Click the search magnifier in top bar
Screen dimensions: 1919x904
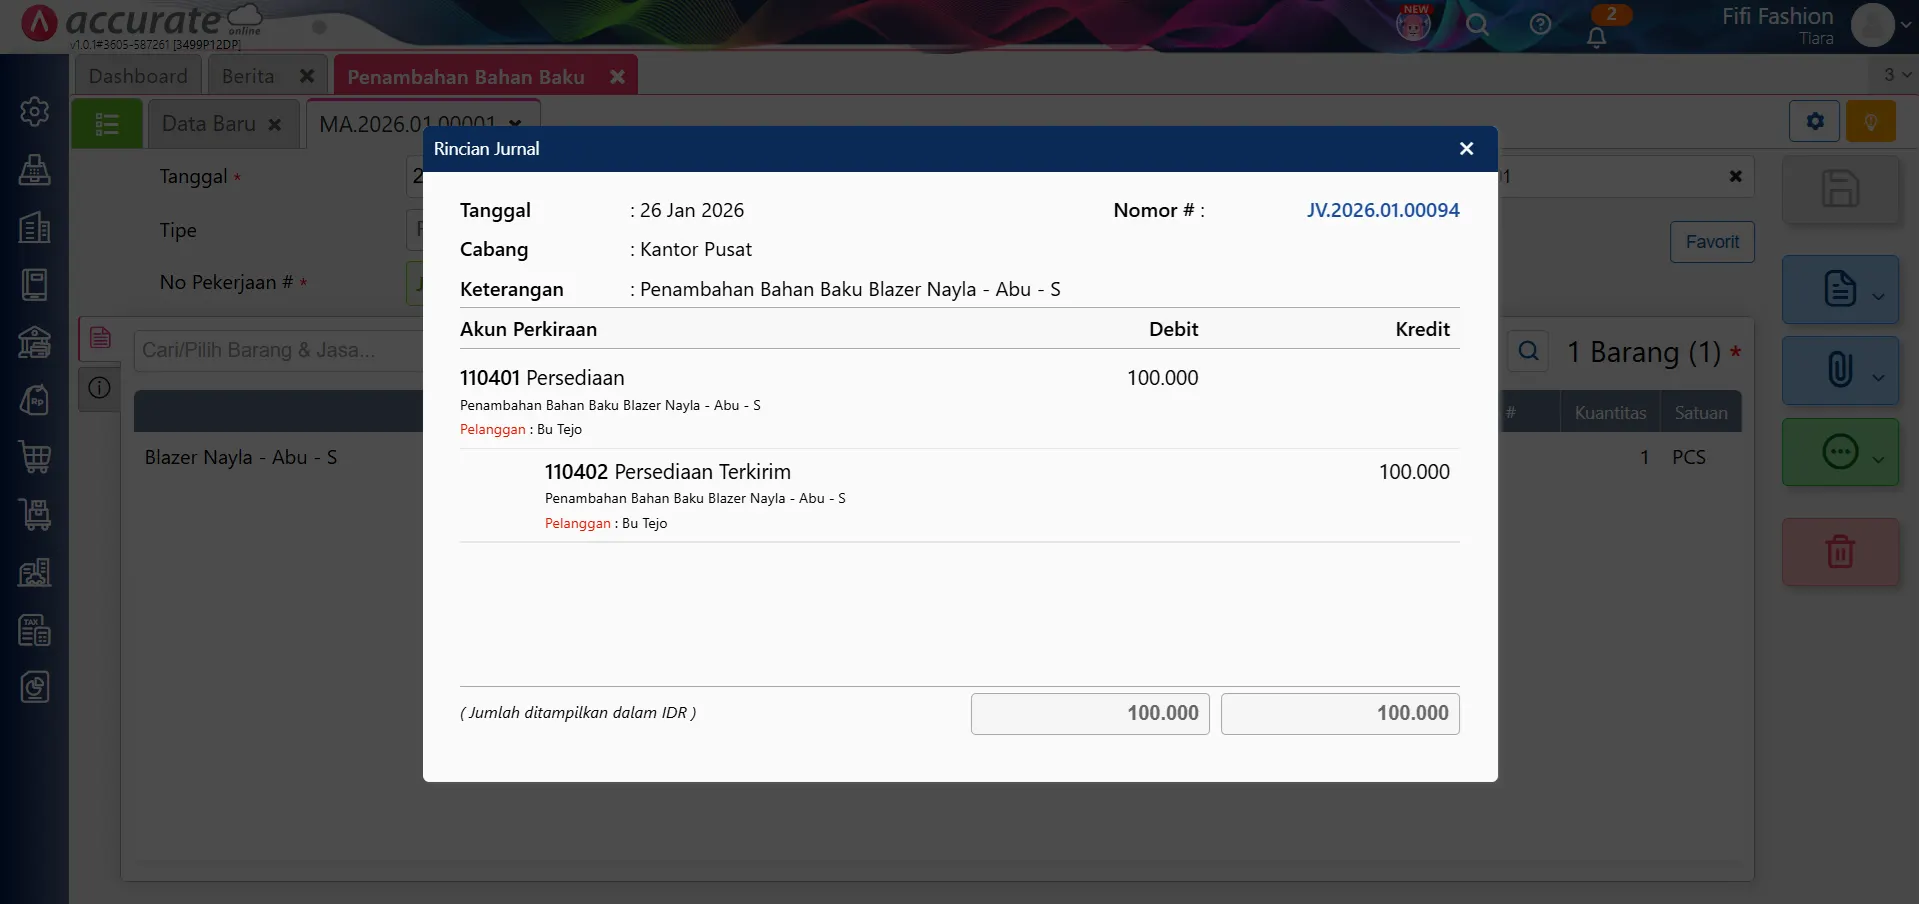point(1477,25)
